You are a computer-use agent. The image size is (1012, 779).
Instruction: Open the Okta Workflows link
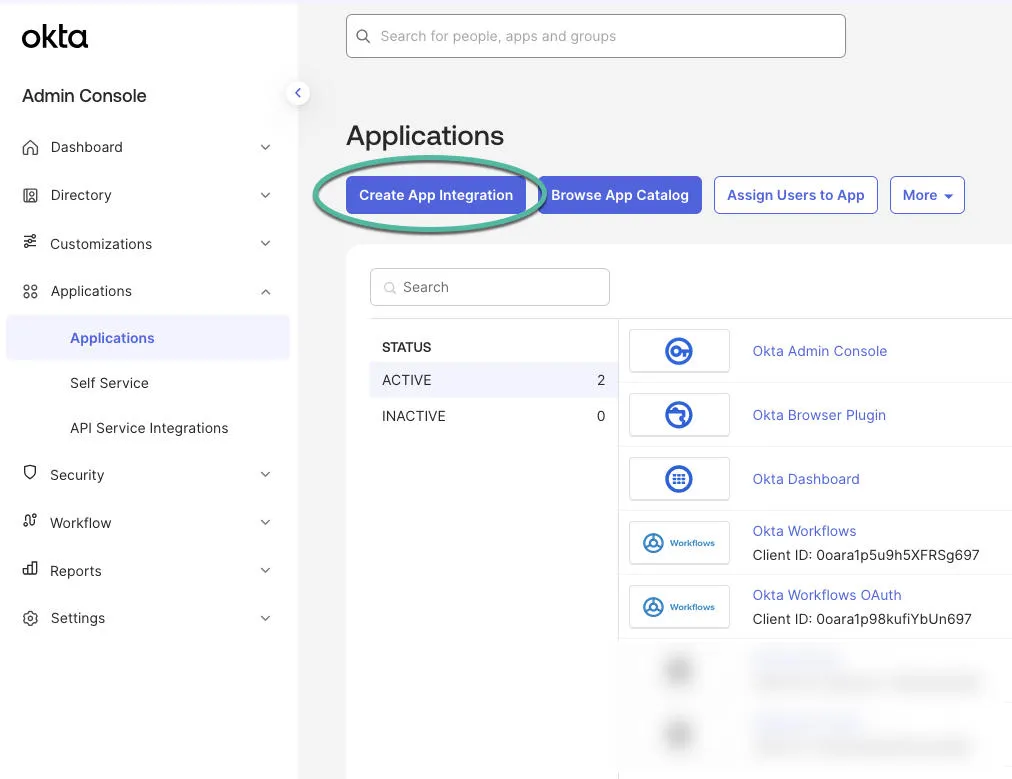coord(804,531)
